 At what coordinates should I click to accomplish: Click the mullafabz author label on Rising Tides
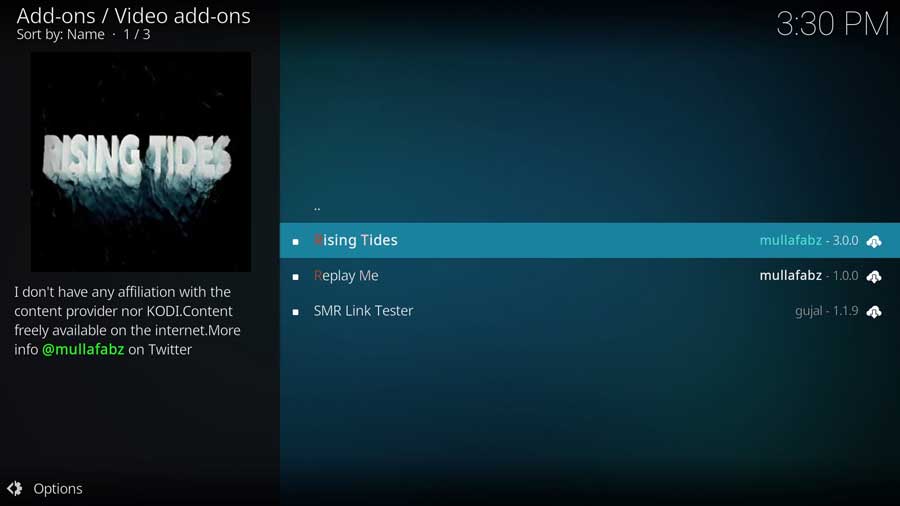pos(790,240)
